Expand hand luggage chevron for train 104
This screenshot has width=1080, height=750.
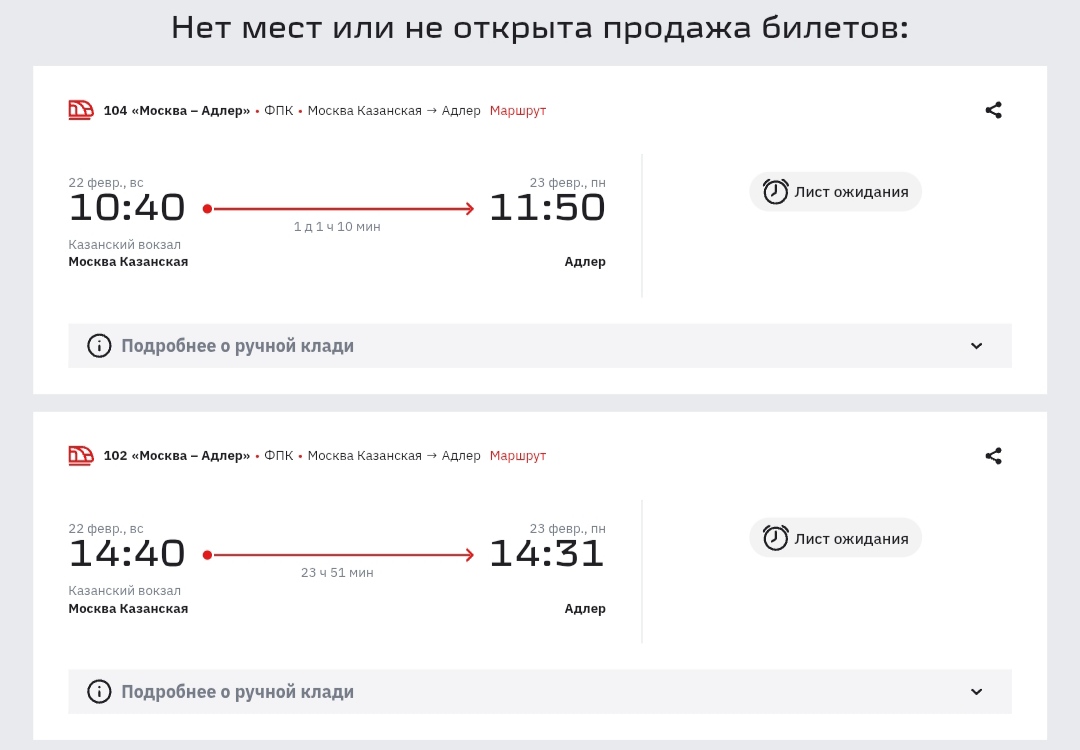tap(977, 346)
